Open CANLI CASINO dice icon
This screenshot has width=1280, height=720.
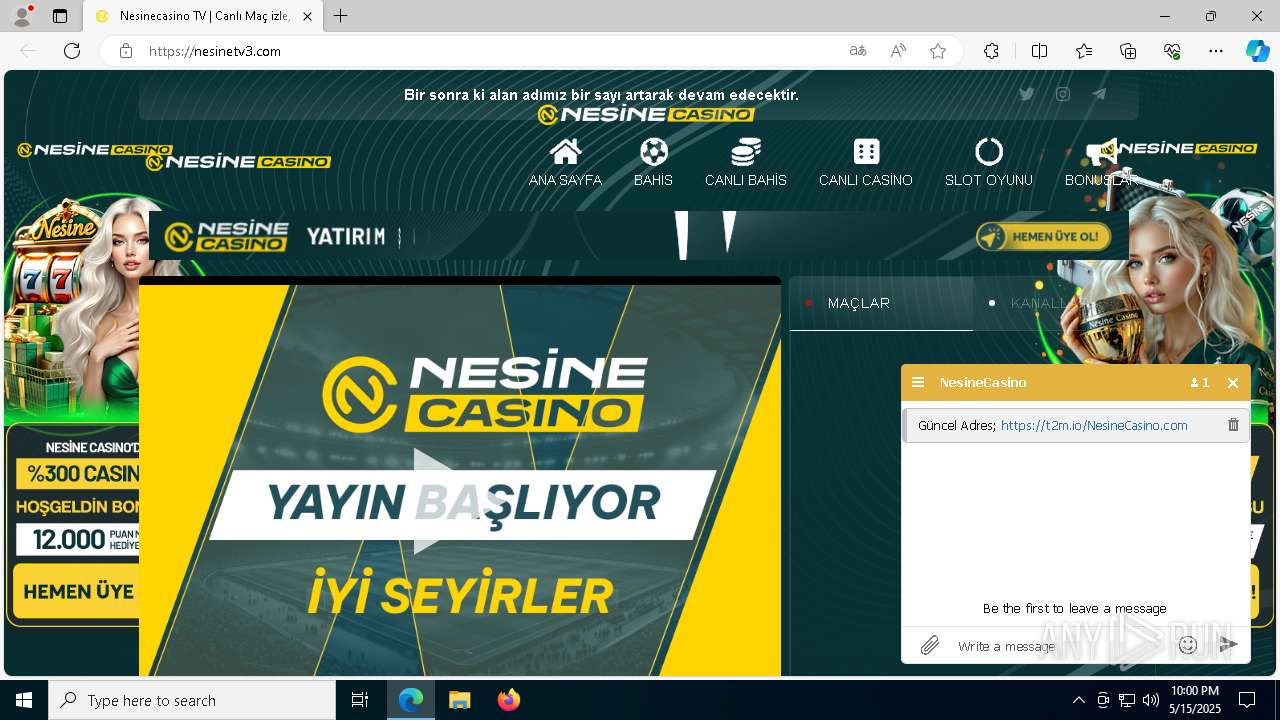pyautogui.click(x=866, y=152)
